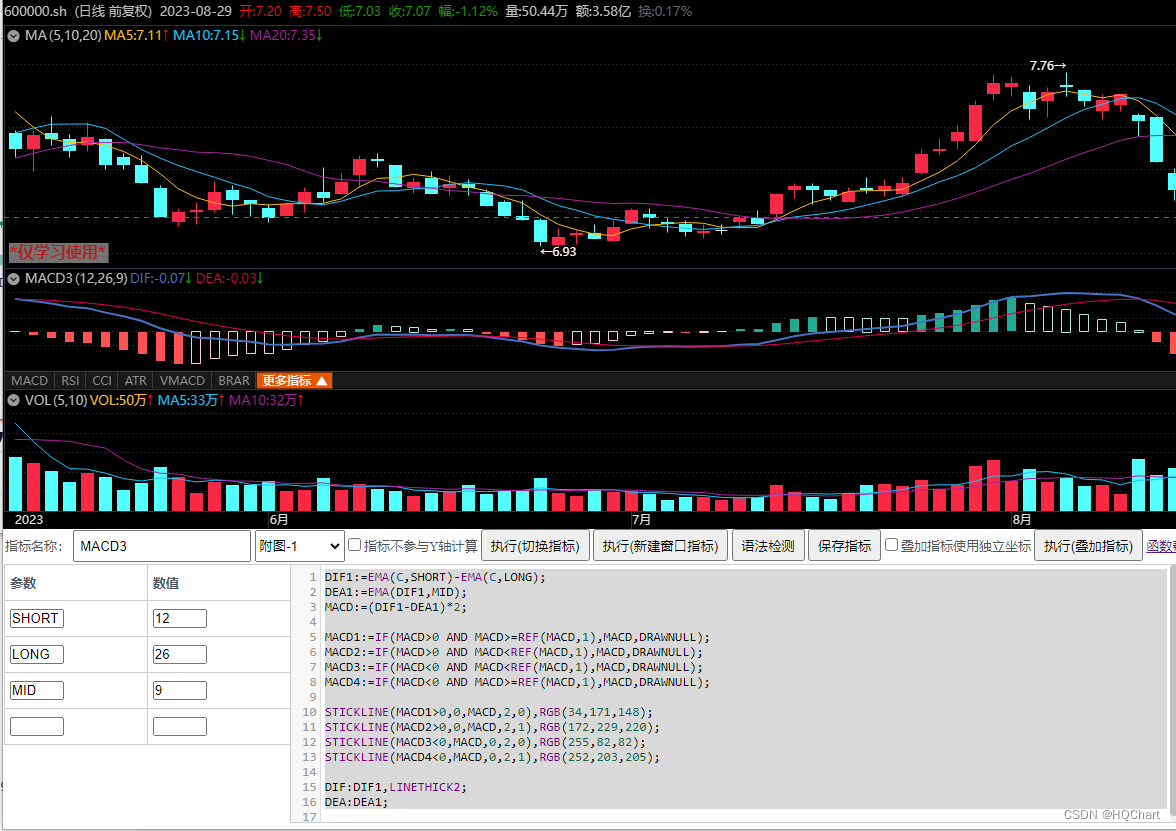Click 保存指标 save button
The image size is (1176, 831).
[x=844, y=546]
